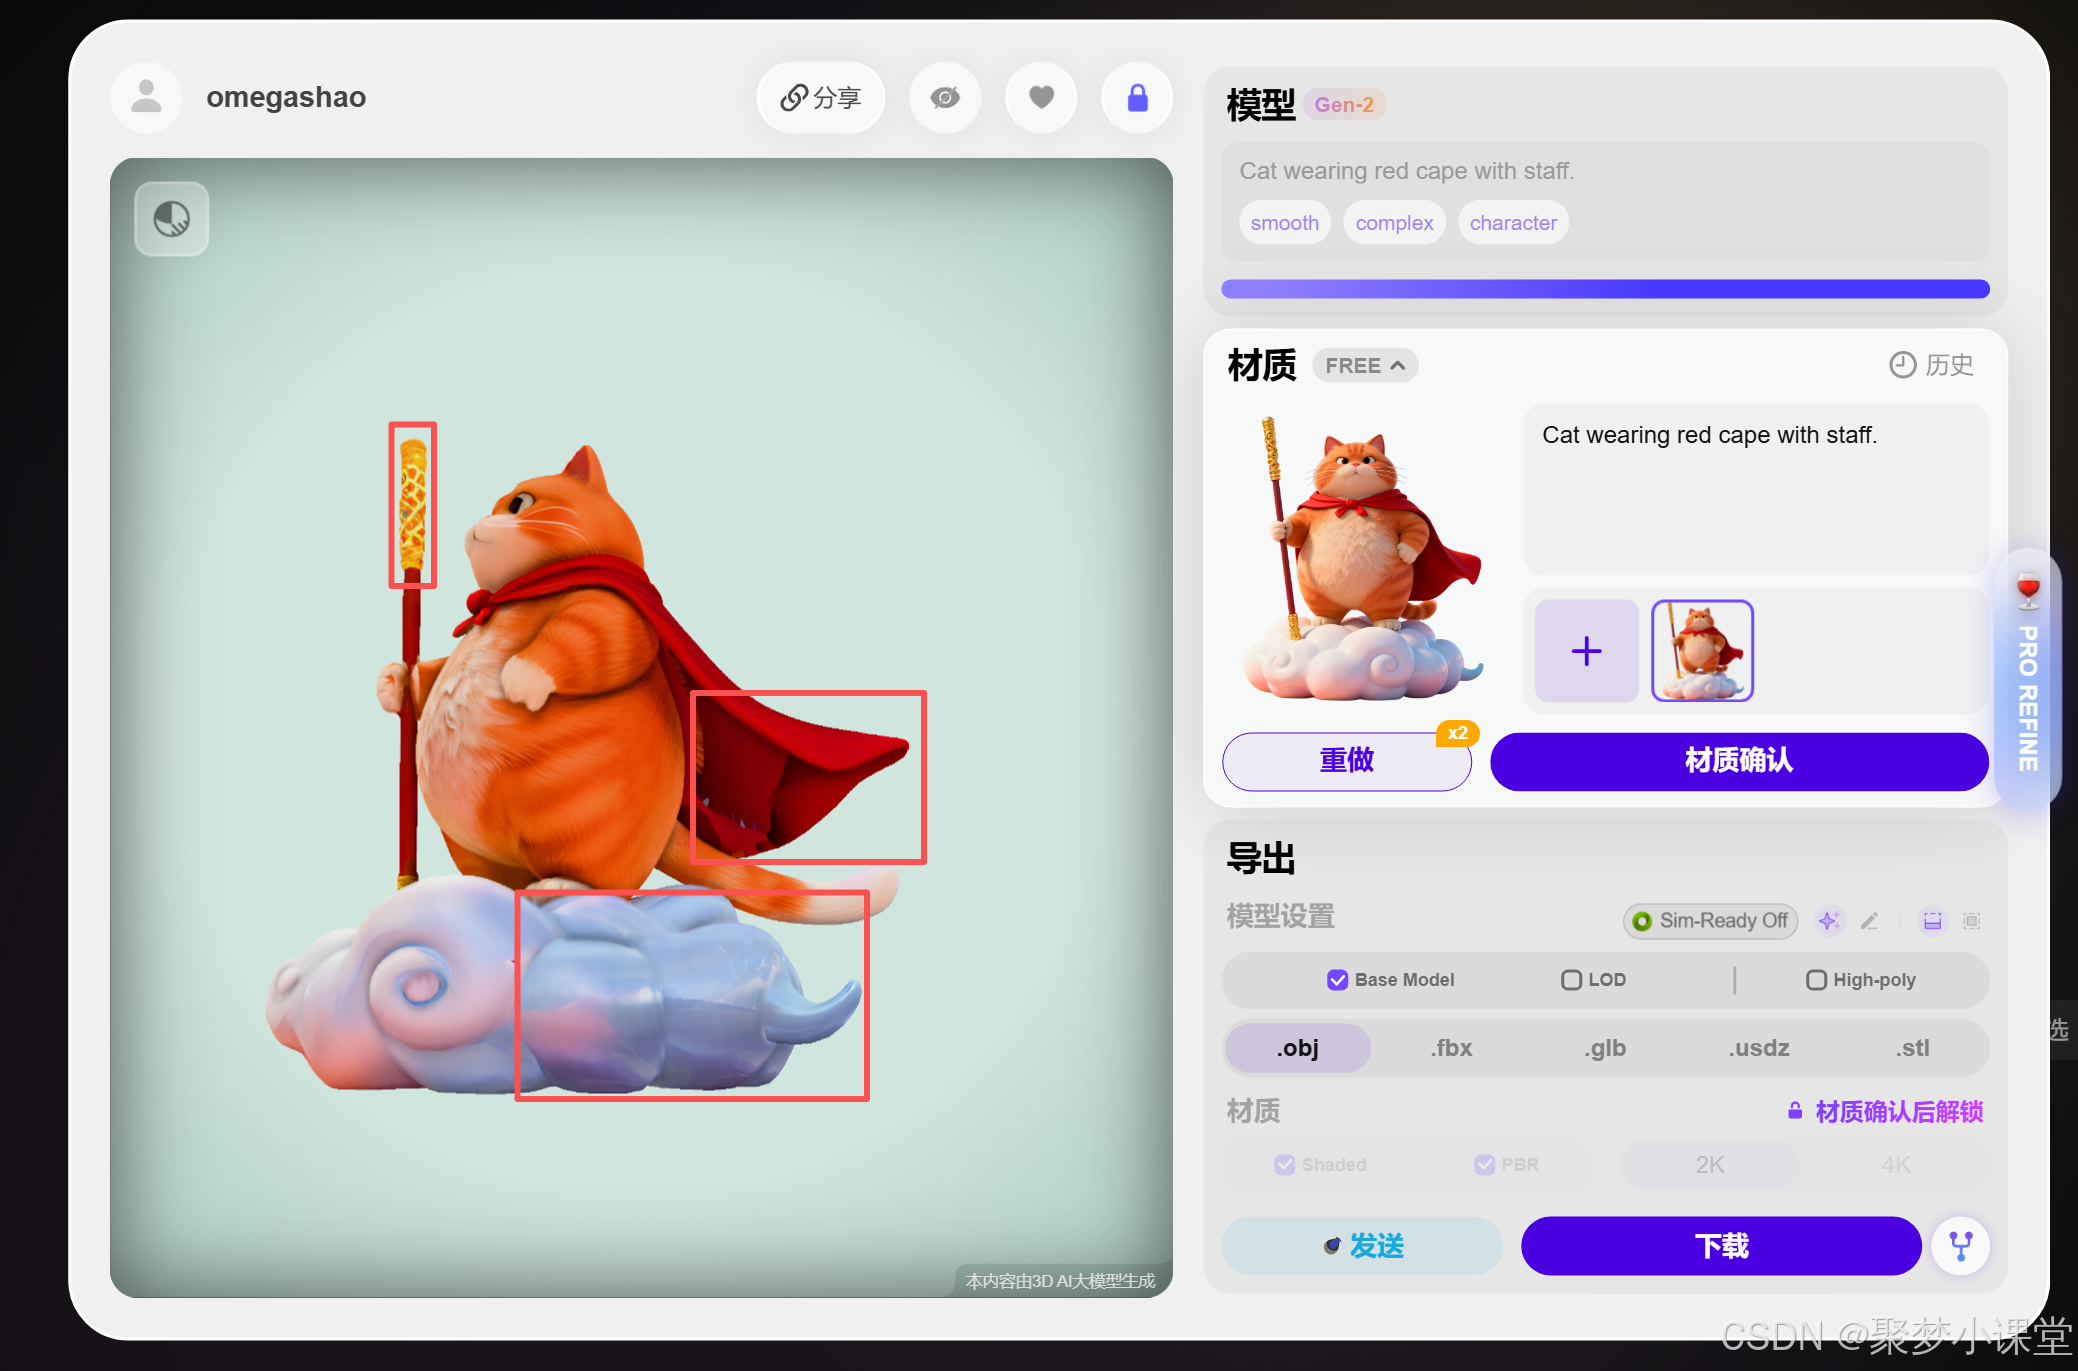Image resolution: width=2078 pixels, height=1371 pixels.
Task: Expand the FREE material tier dropdown
Action: pyautogui.click(x=1365, y=366)
